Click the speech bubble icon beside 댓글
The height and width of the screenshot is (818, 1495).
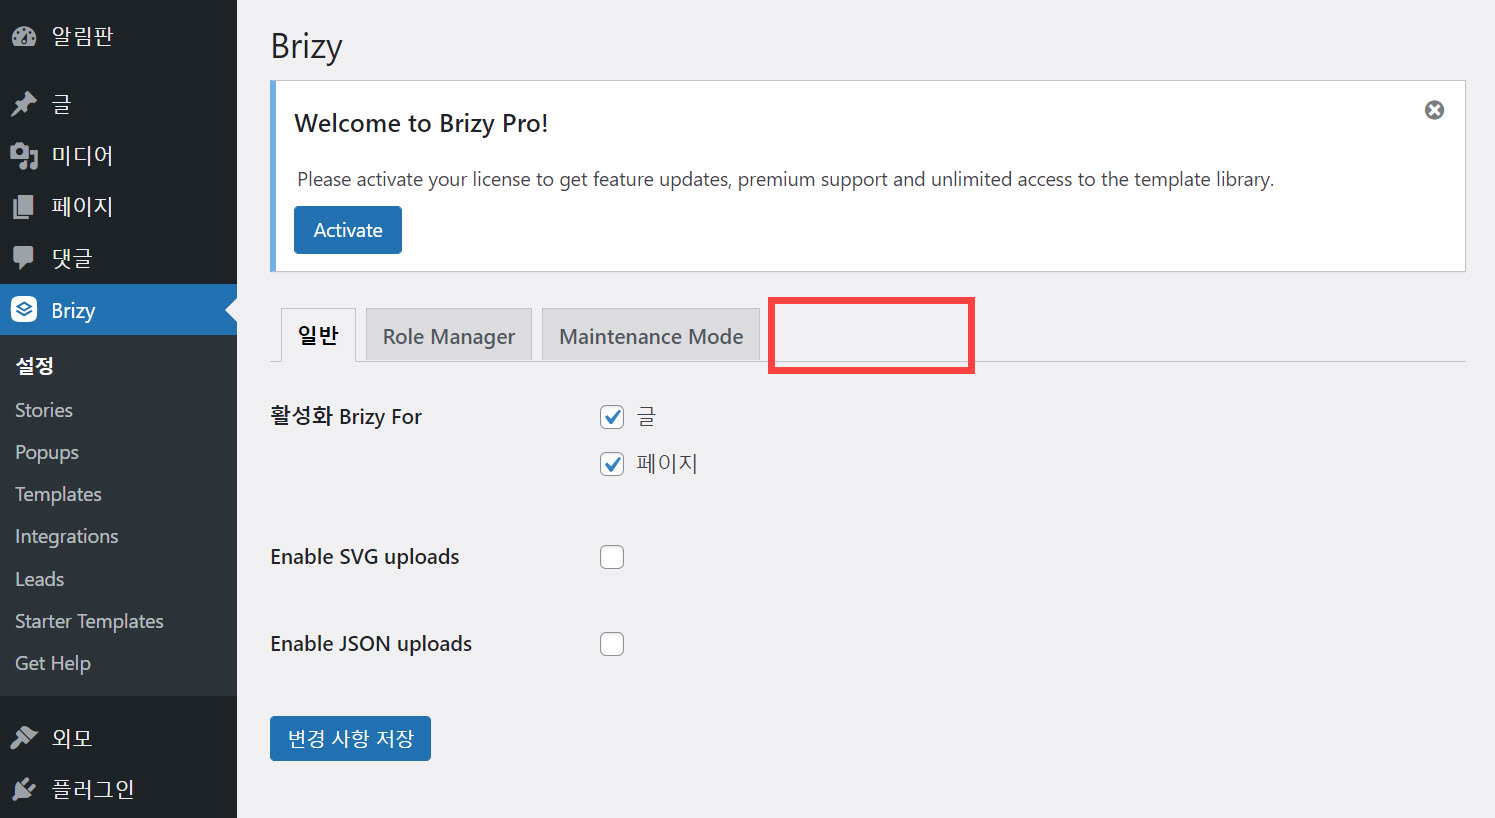pyautogui.click(x=24, y=258)
